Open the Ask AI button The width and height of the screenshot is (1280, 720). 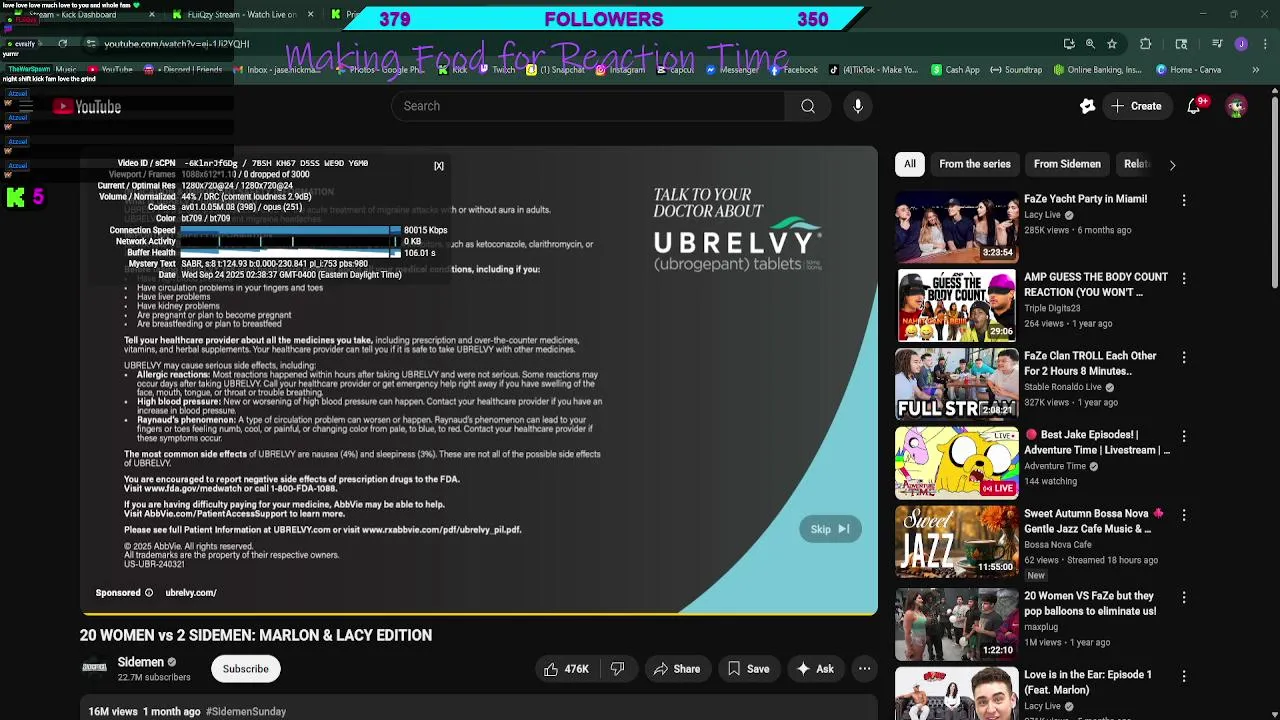pyautogui.click(x=815, y=669)
